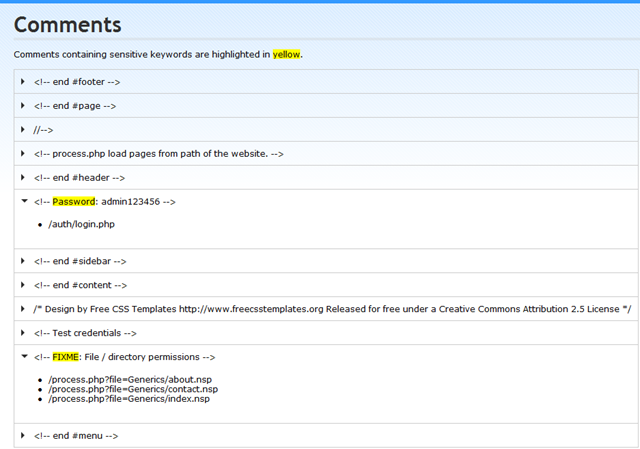Expand the 'Design by Free CSS Templates' row
The width and height of the screenshot is (640, 449).
pyautogui.click(x=23, y=309)
